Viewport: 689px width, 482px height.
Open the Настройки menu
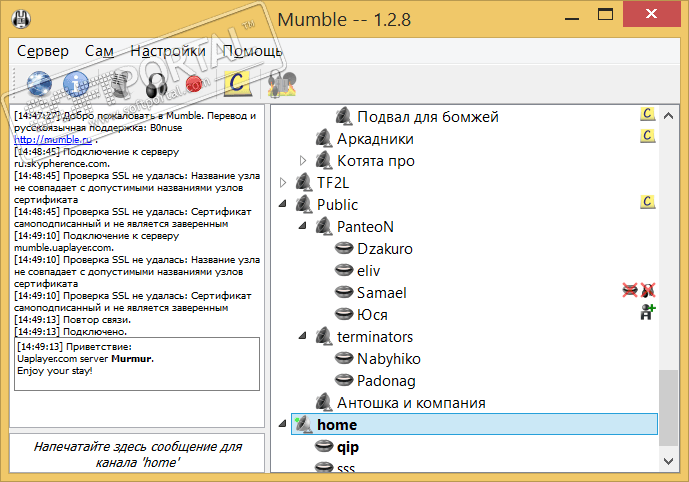168,51
